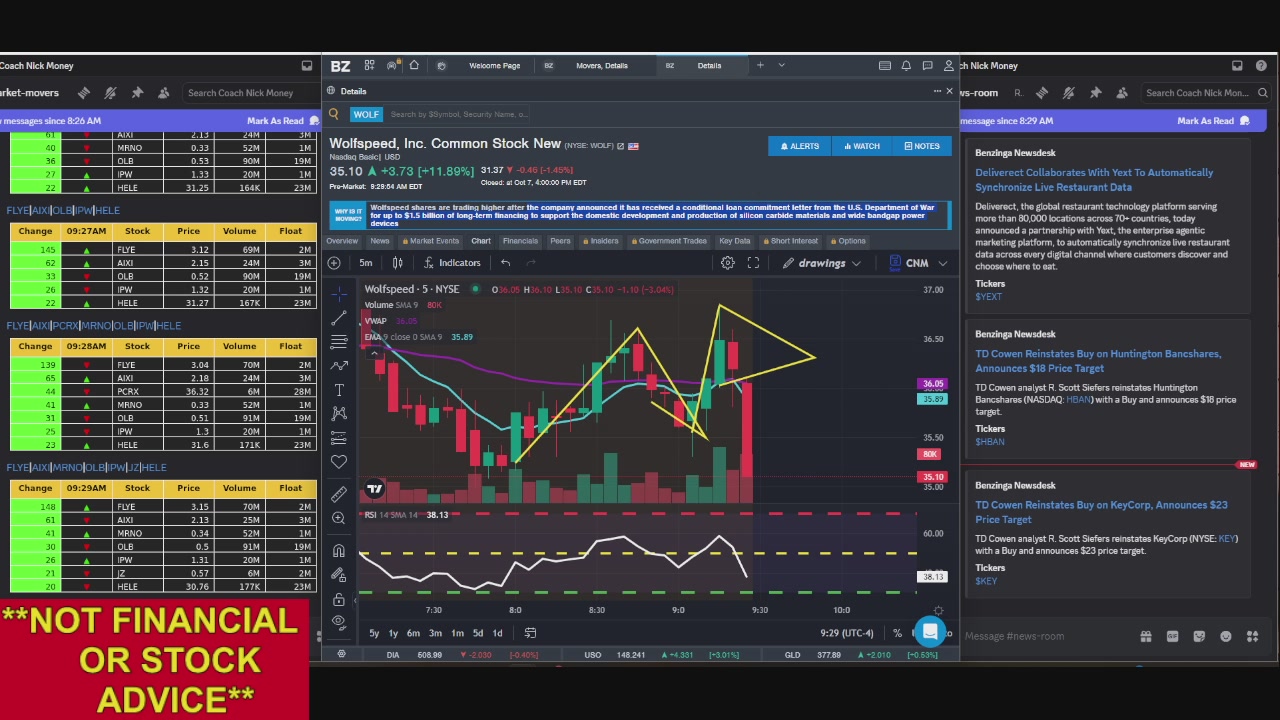Viewport: 1280px width, 720px height.
Task: Open TD Cowen Huntington Bancshares headline
Action: 1098,361
